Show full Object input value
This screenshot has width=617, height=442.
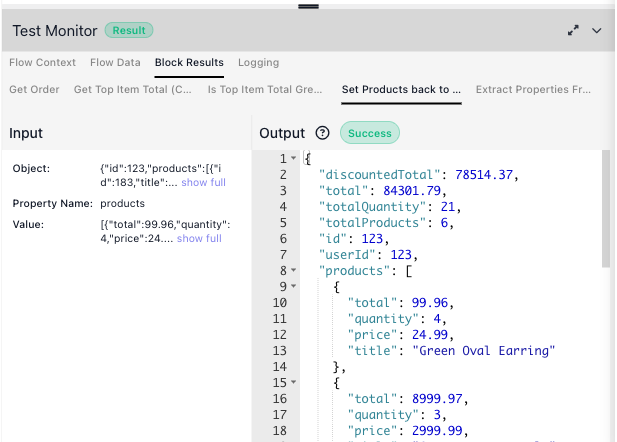click(x=203, y=183)
